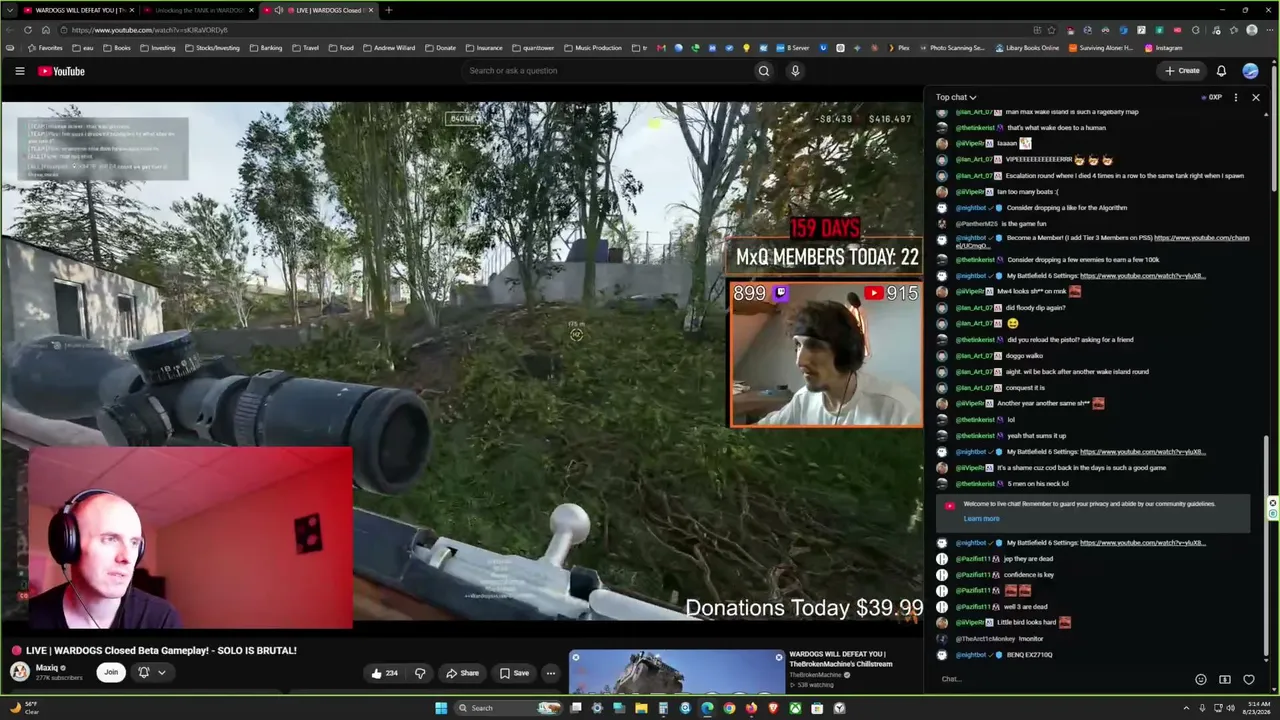Click the Create button

pyautogui.click(x=1182, y=71)
